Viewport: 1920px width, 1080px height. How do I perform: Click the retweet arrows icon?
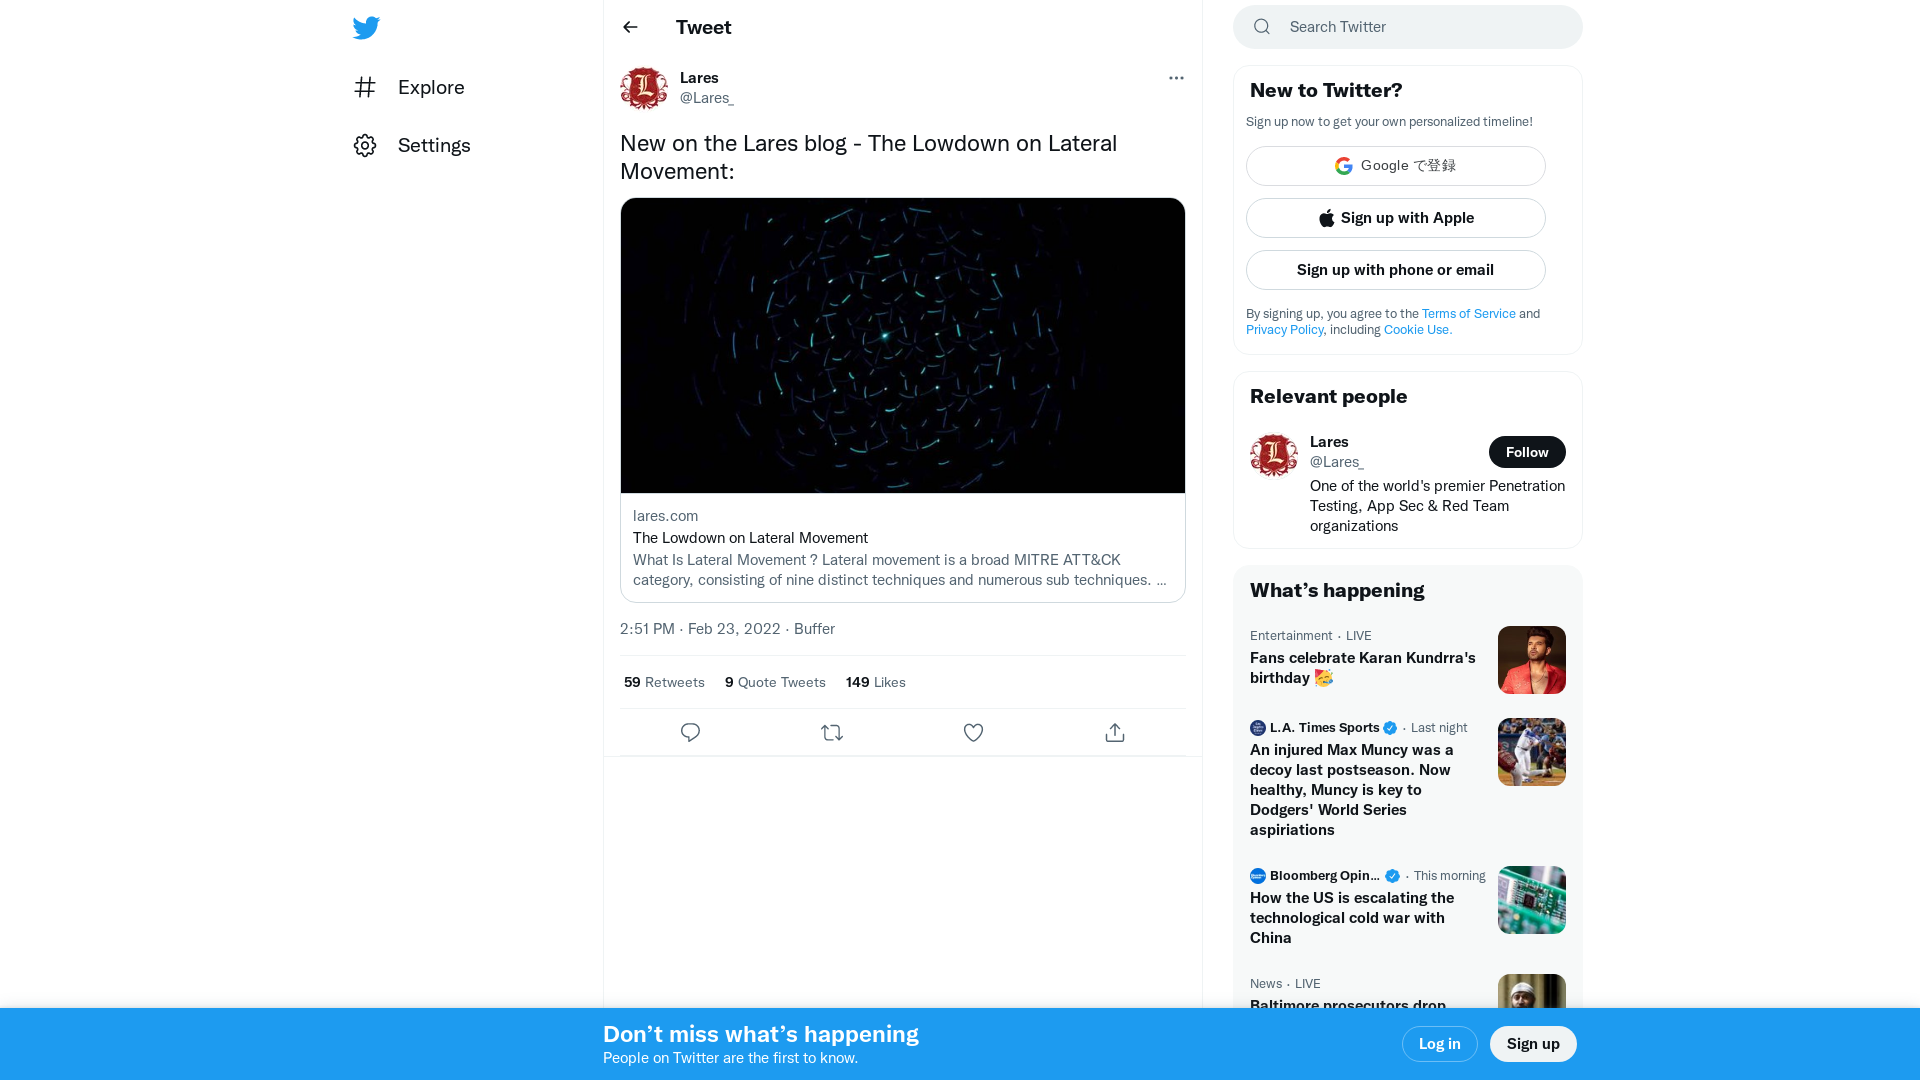[832, 733]
